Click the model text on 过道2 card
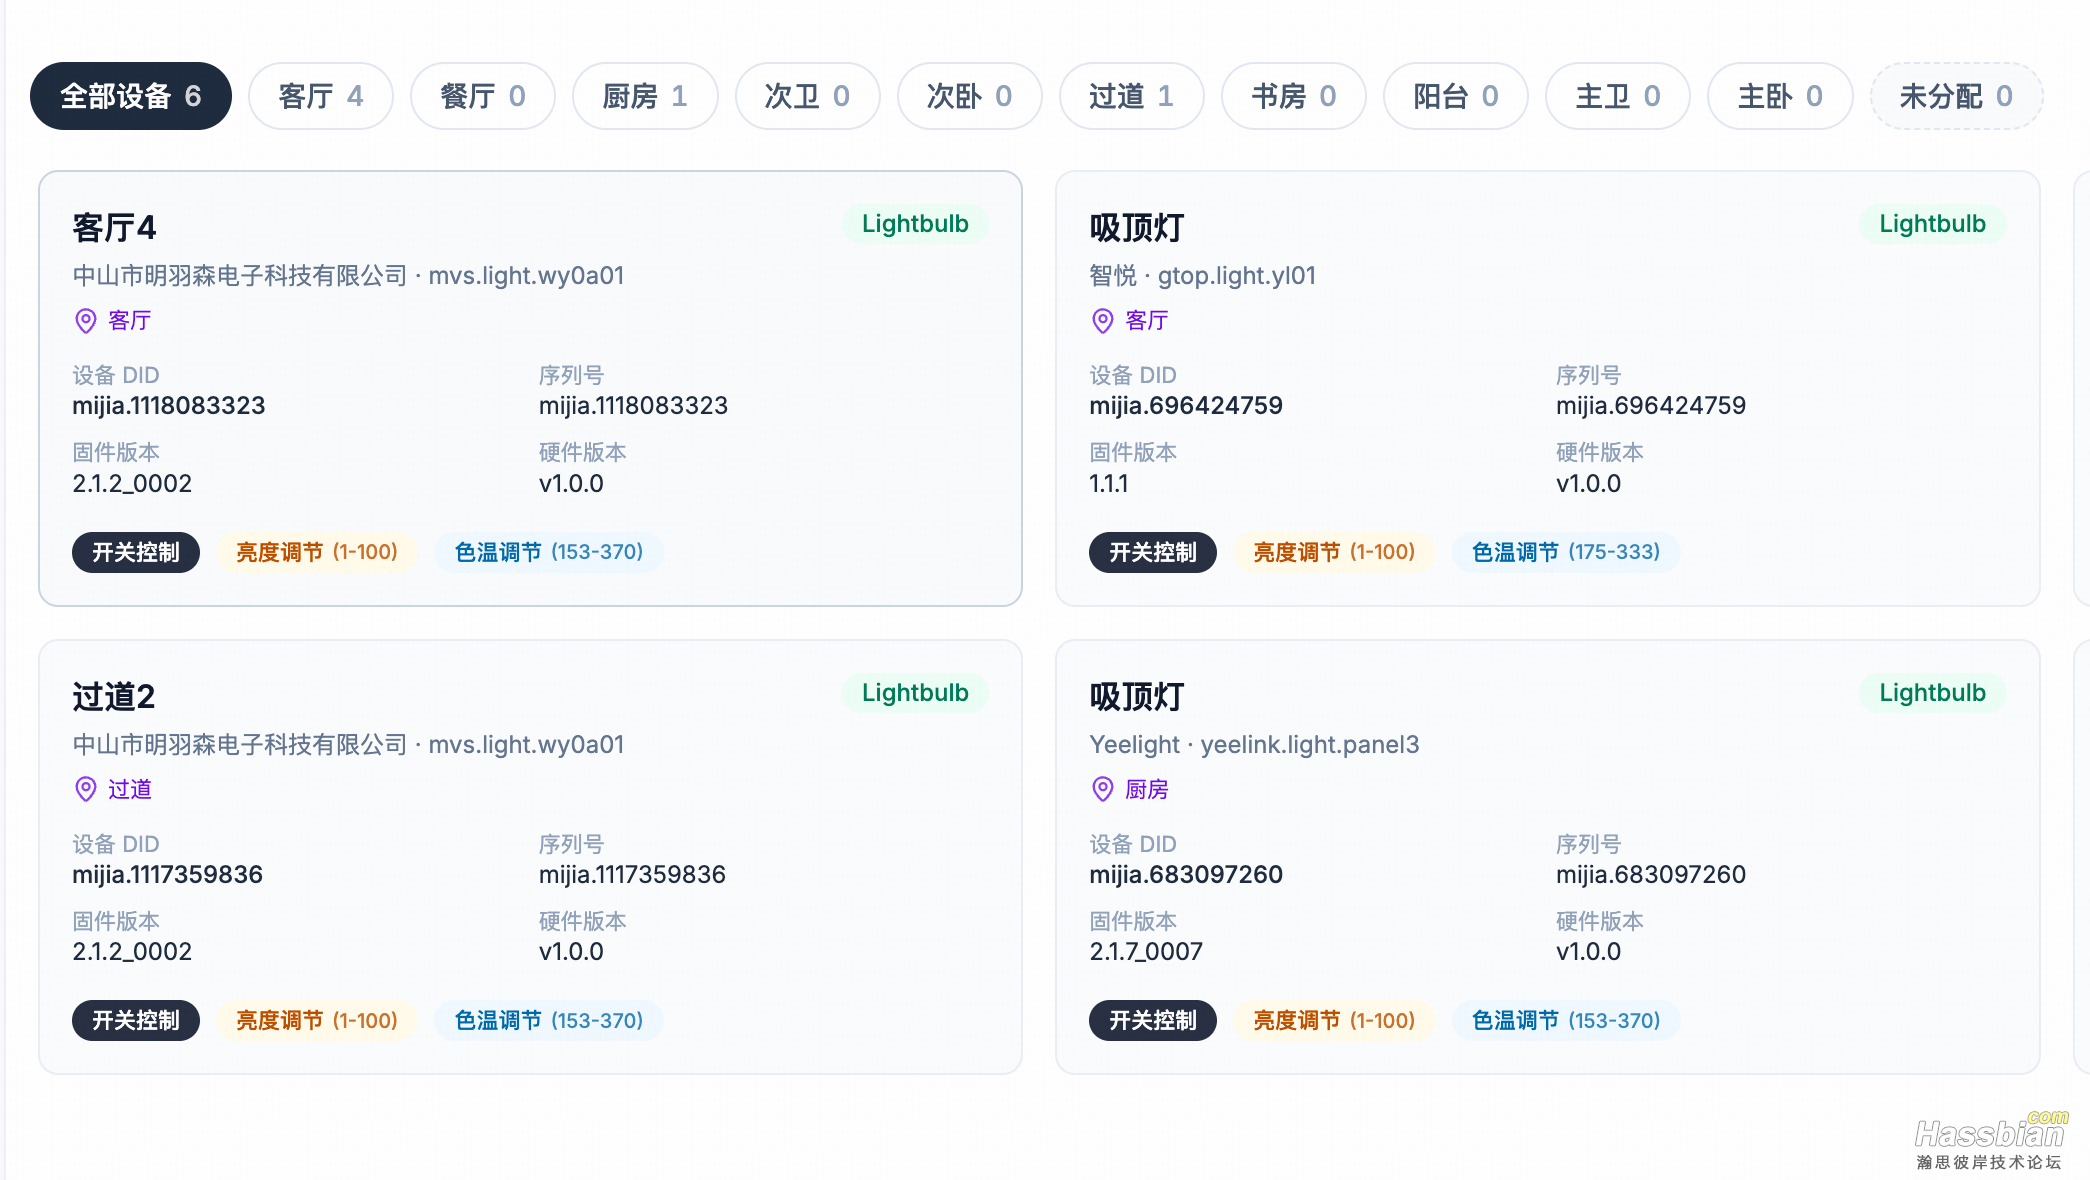The height and width of the screenshot is (1180, 2090). pyautogui.click(x=348, y=745)
